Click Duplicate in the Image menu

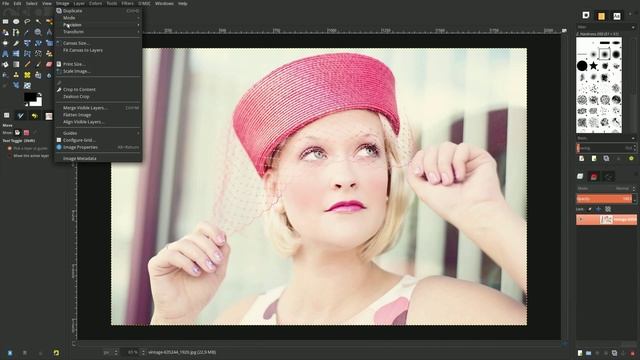click(99, 11)
